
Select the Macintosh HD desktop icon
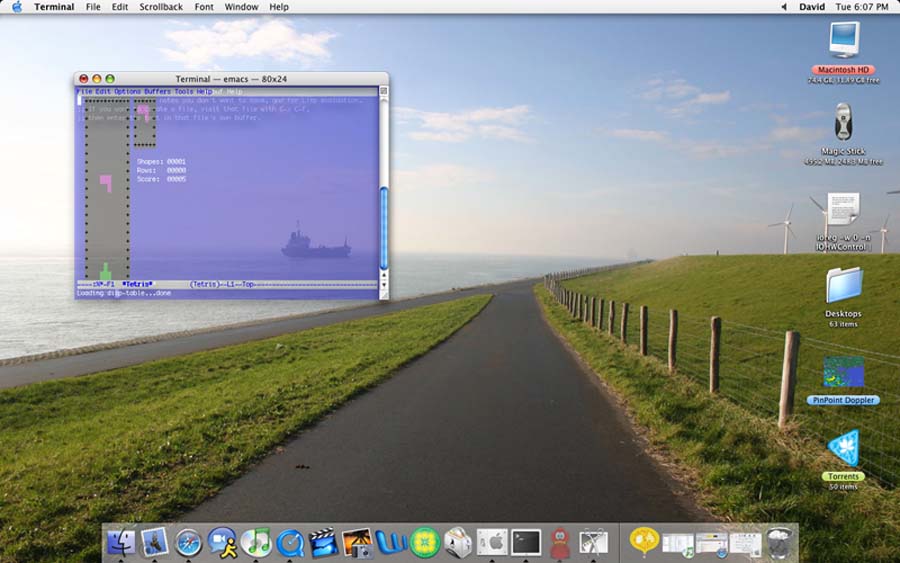(844, 42)
